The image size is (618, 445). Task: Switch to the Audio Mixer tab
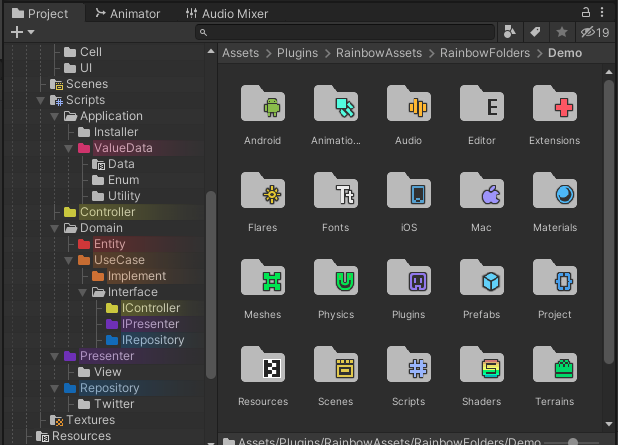point(227,13)
